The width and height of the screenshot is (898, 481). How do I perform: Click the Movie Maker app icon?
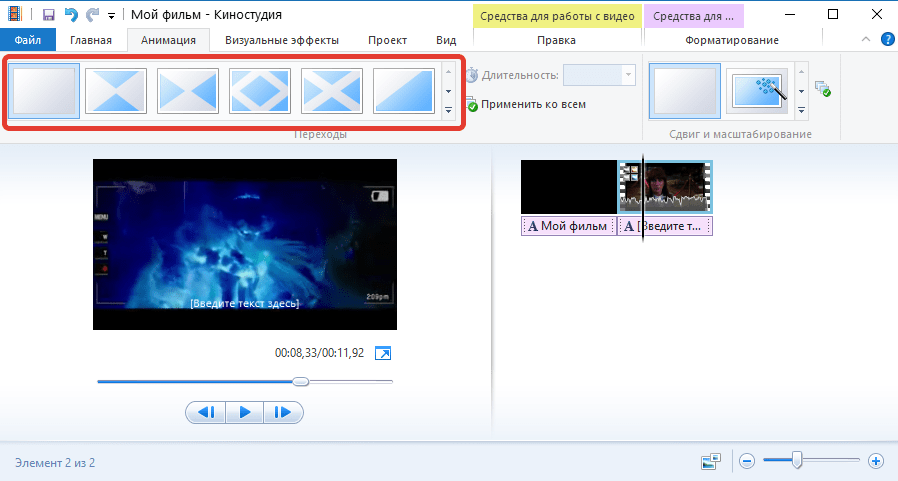tap(15, 14)
